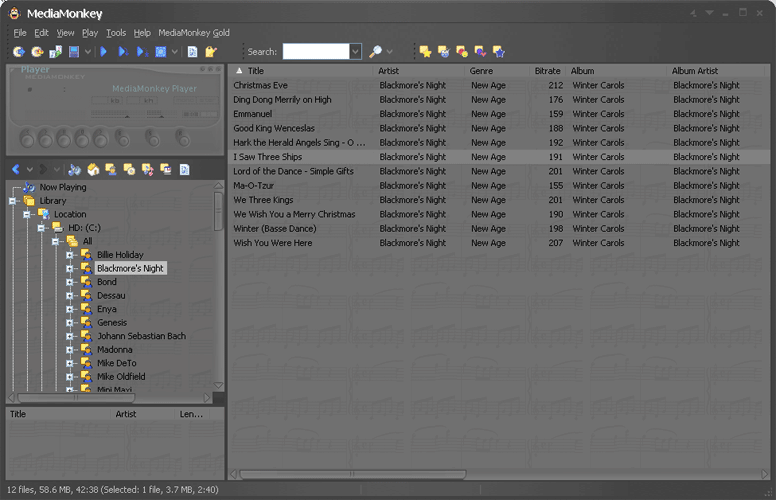Select the track We Three Kings
Viewport: 776px width, 500px height.
[263, 200]
